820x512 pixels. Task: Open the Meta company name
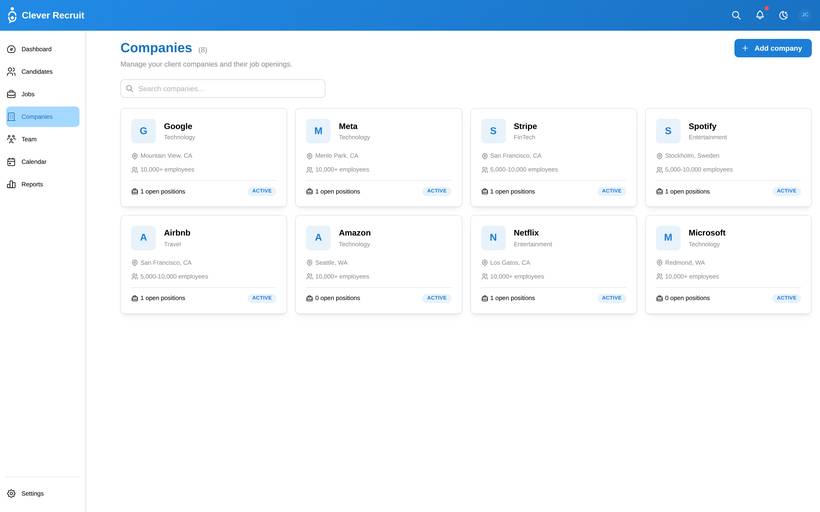coord(348,126)
